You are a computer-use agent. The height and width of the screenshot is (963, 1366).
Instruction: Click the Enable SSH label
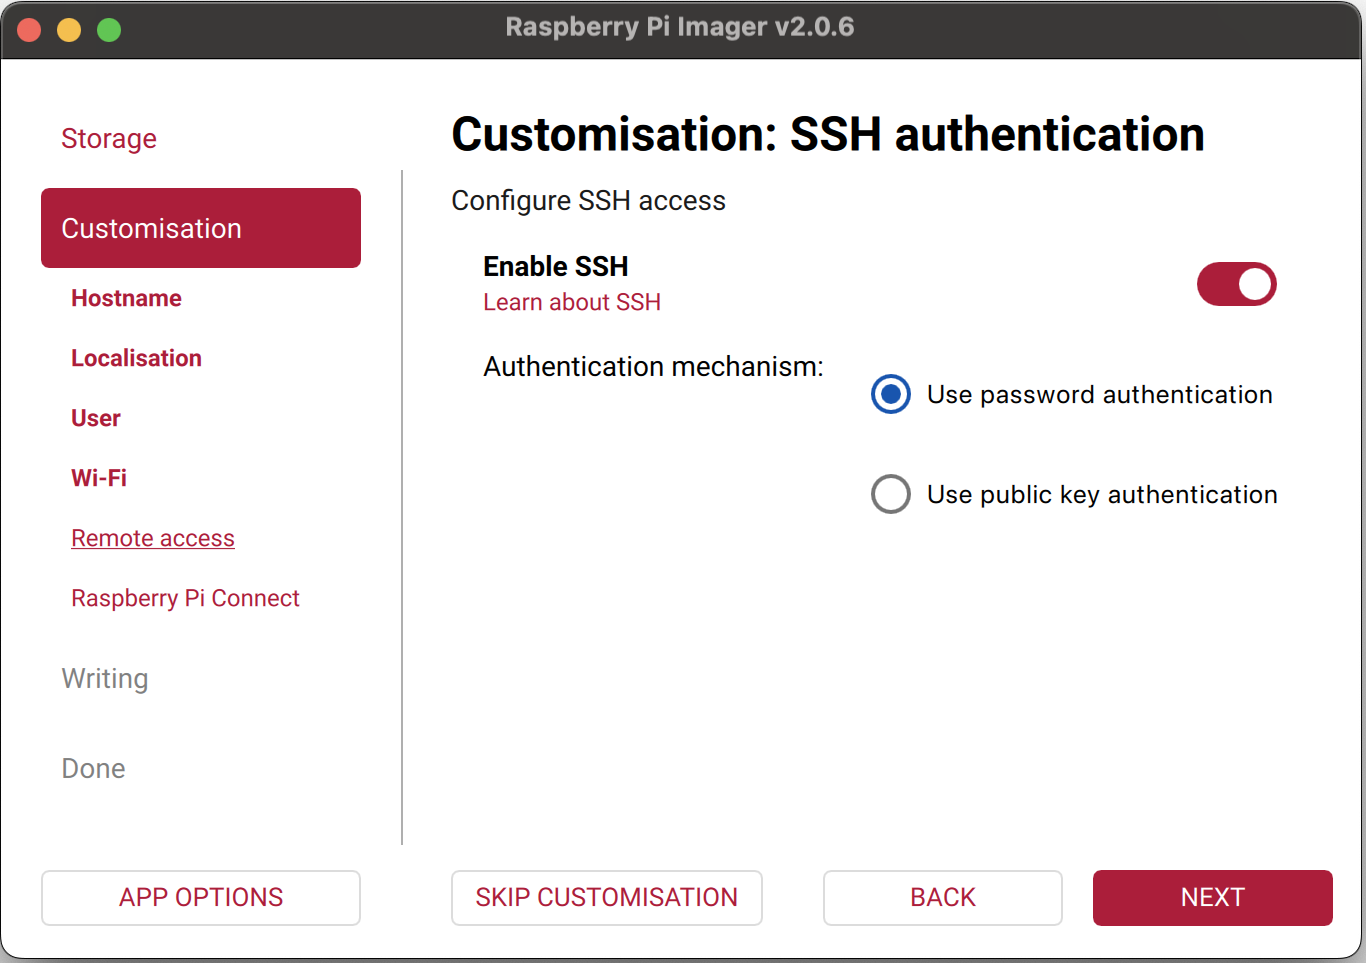(x=556, y=266)
